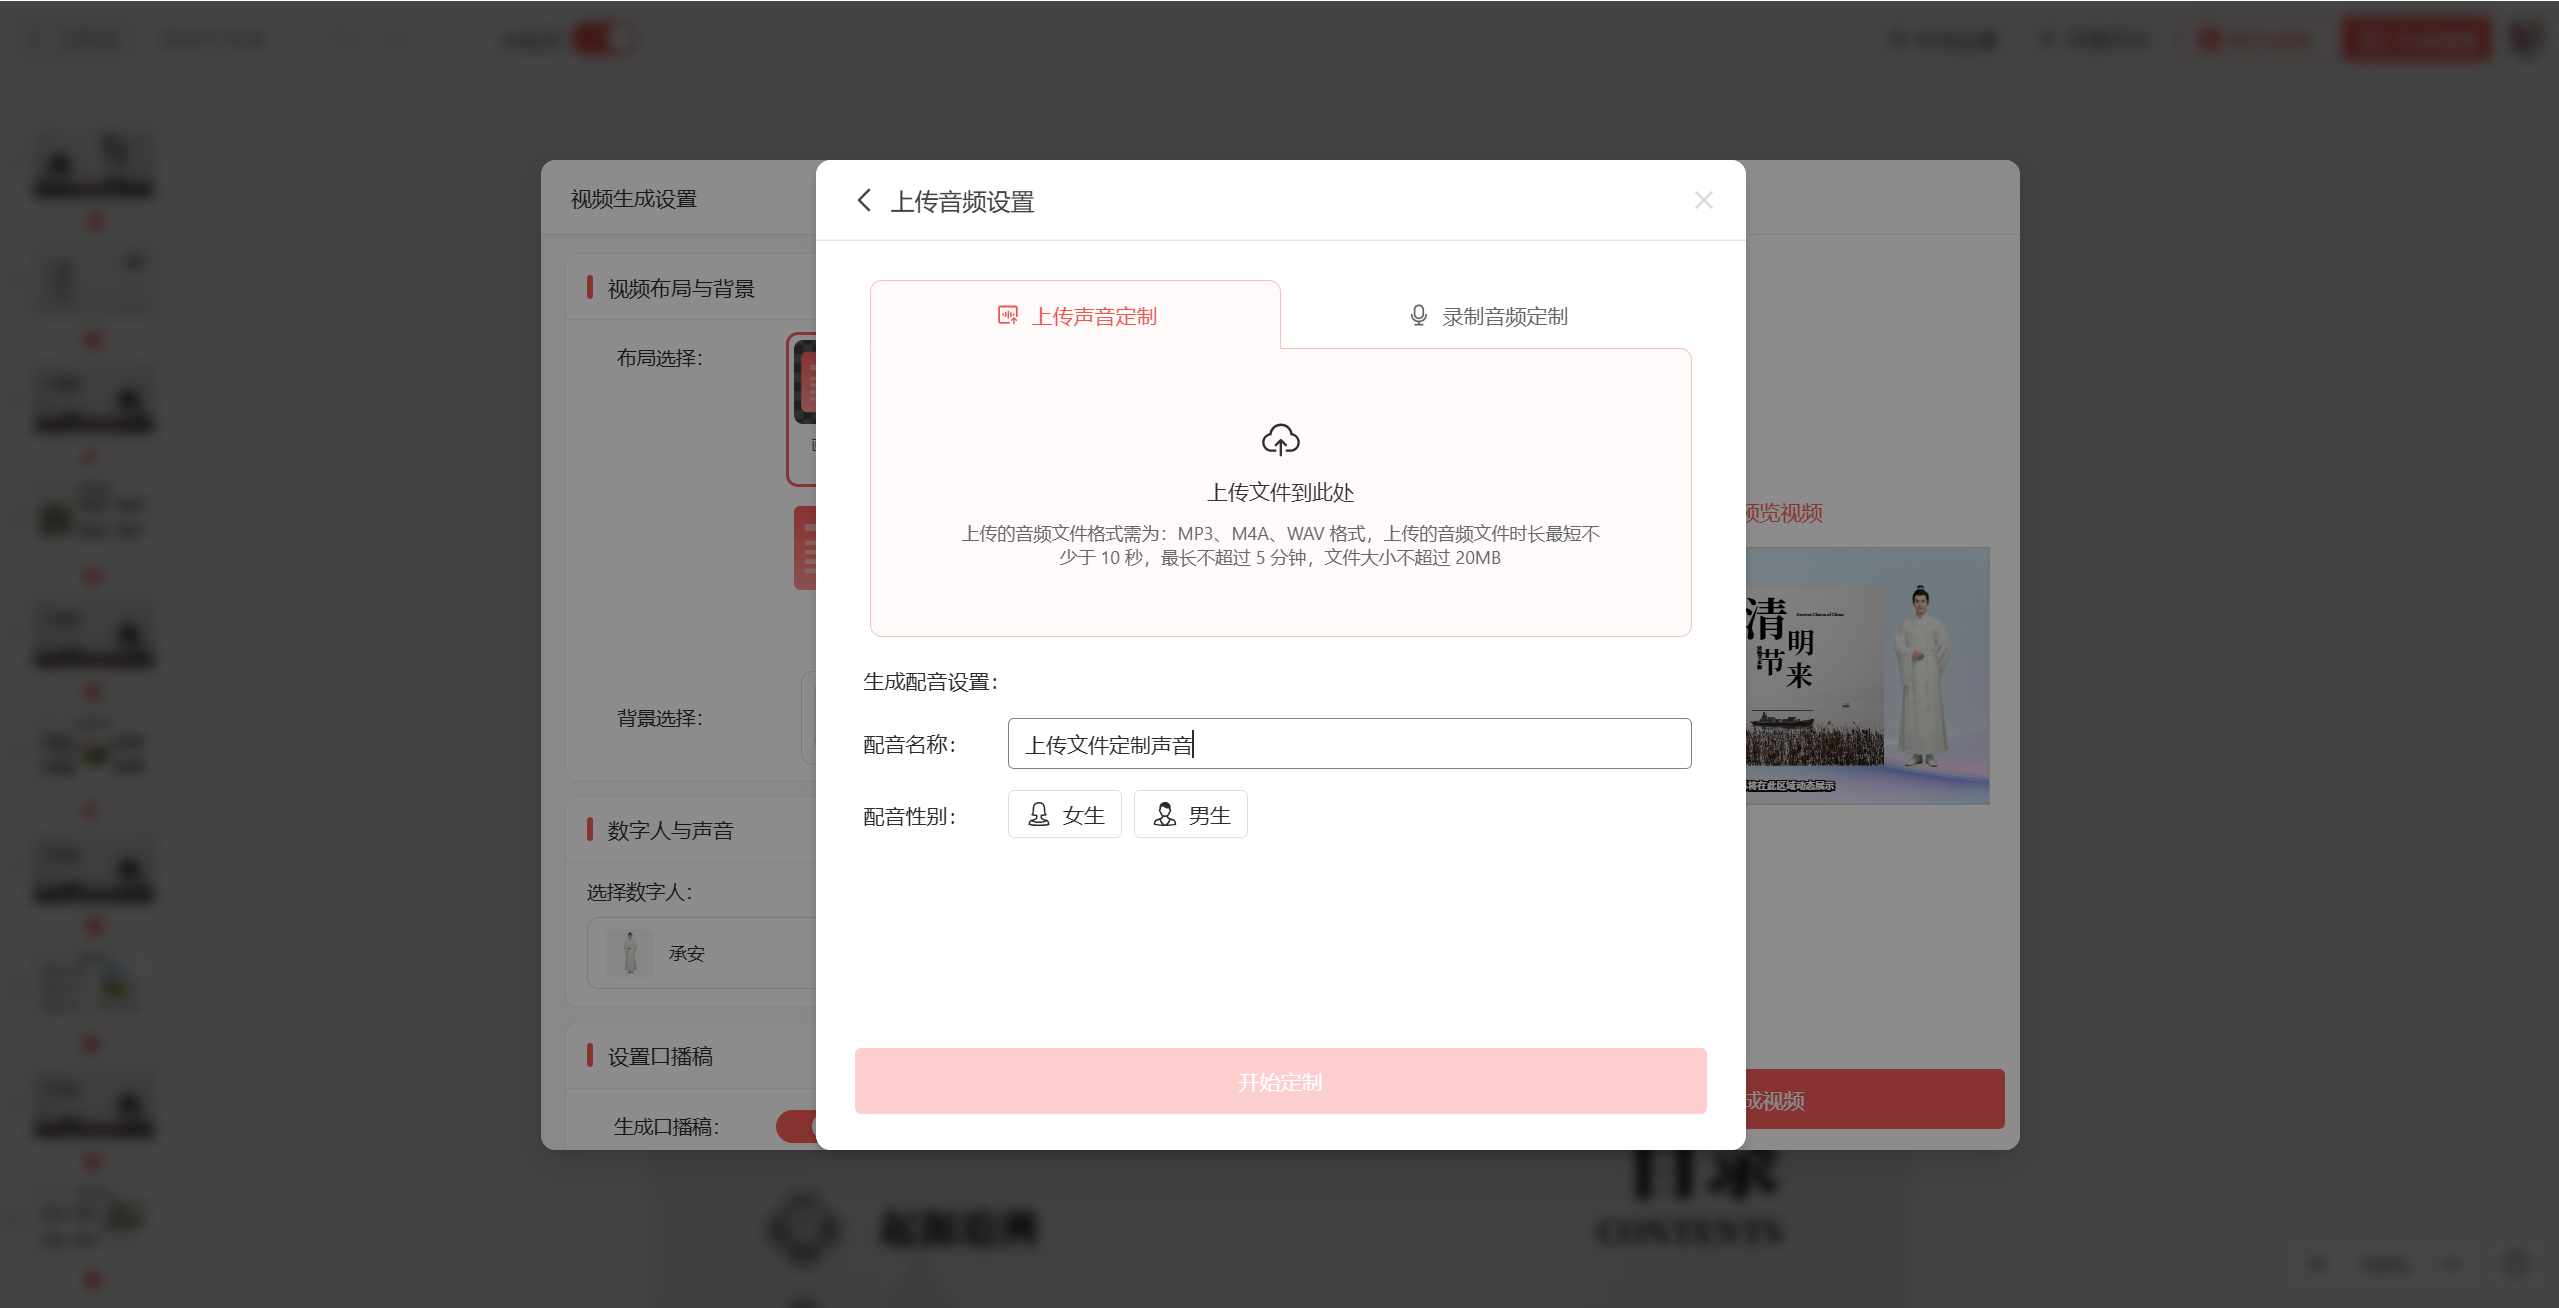Click the preview video thumbnail of 清明

click(1866, 676)
